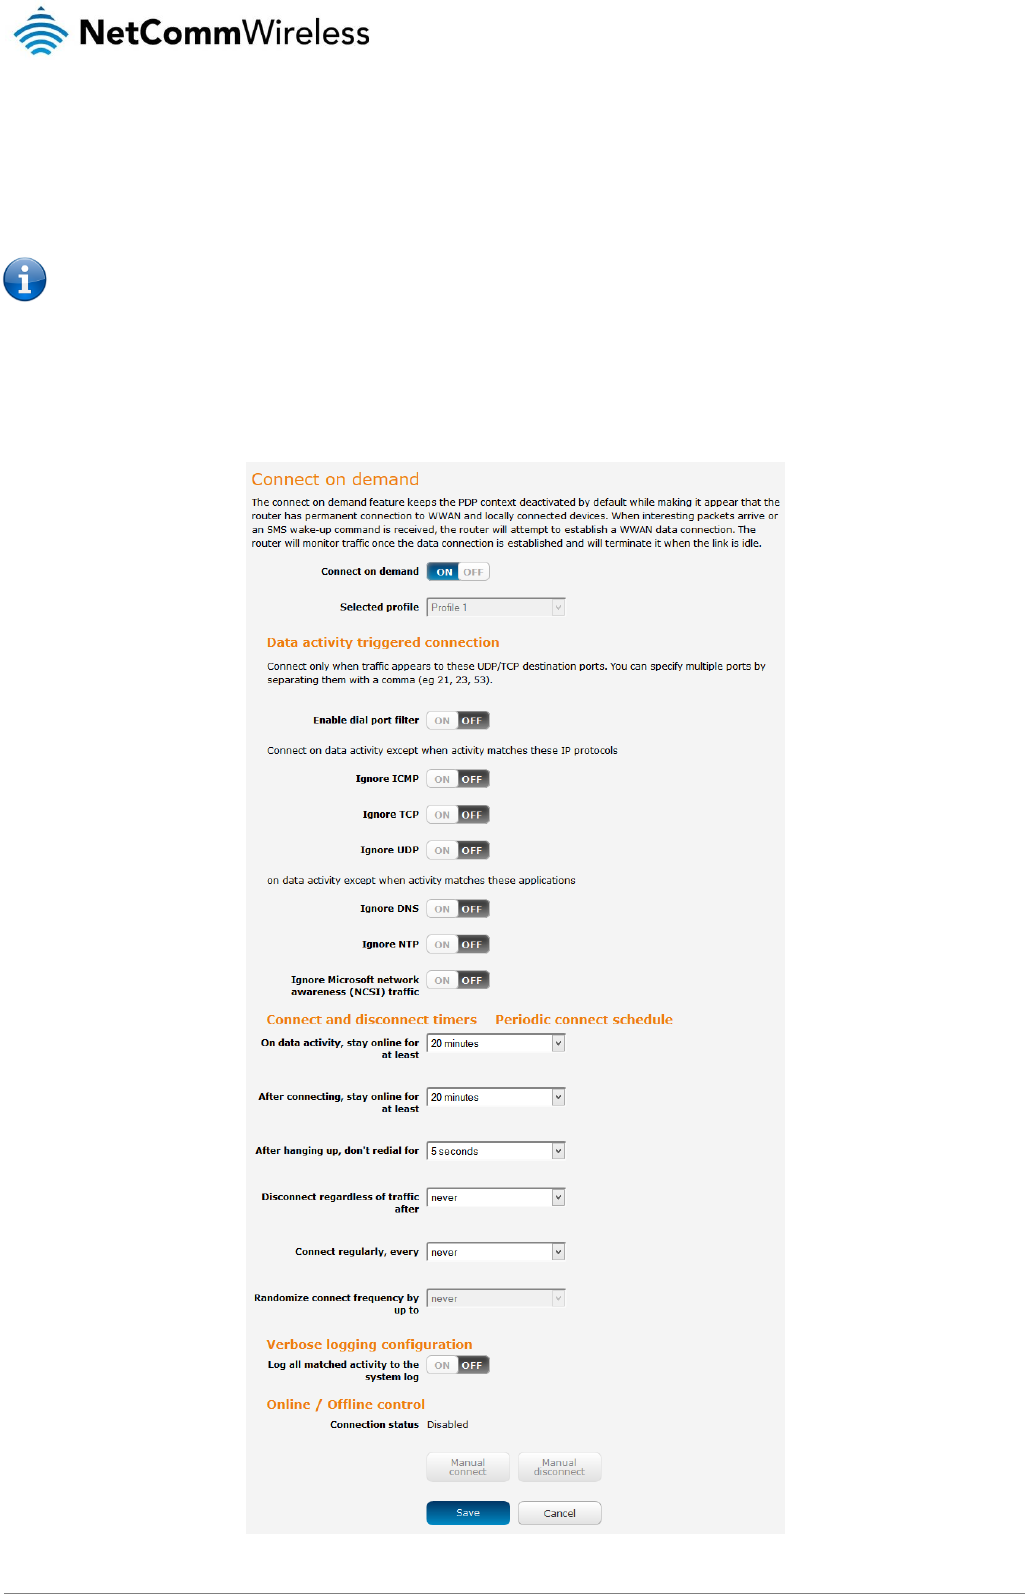Image resolution: width=1025 pixels, height=1594 pixels.
Task: Click the Save button
Action: tap(468, 1513)
